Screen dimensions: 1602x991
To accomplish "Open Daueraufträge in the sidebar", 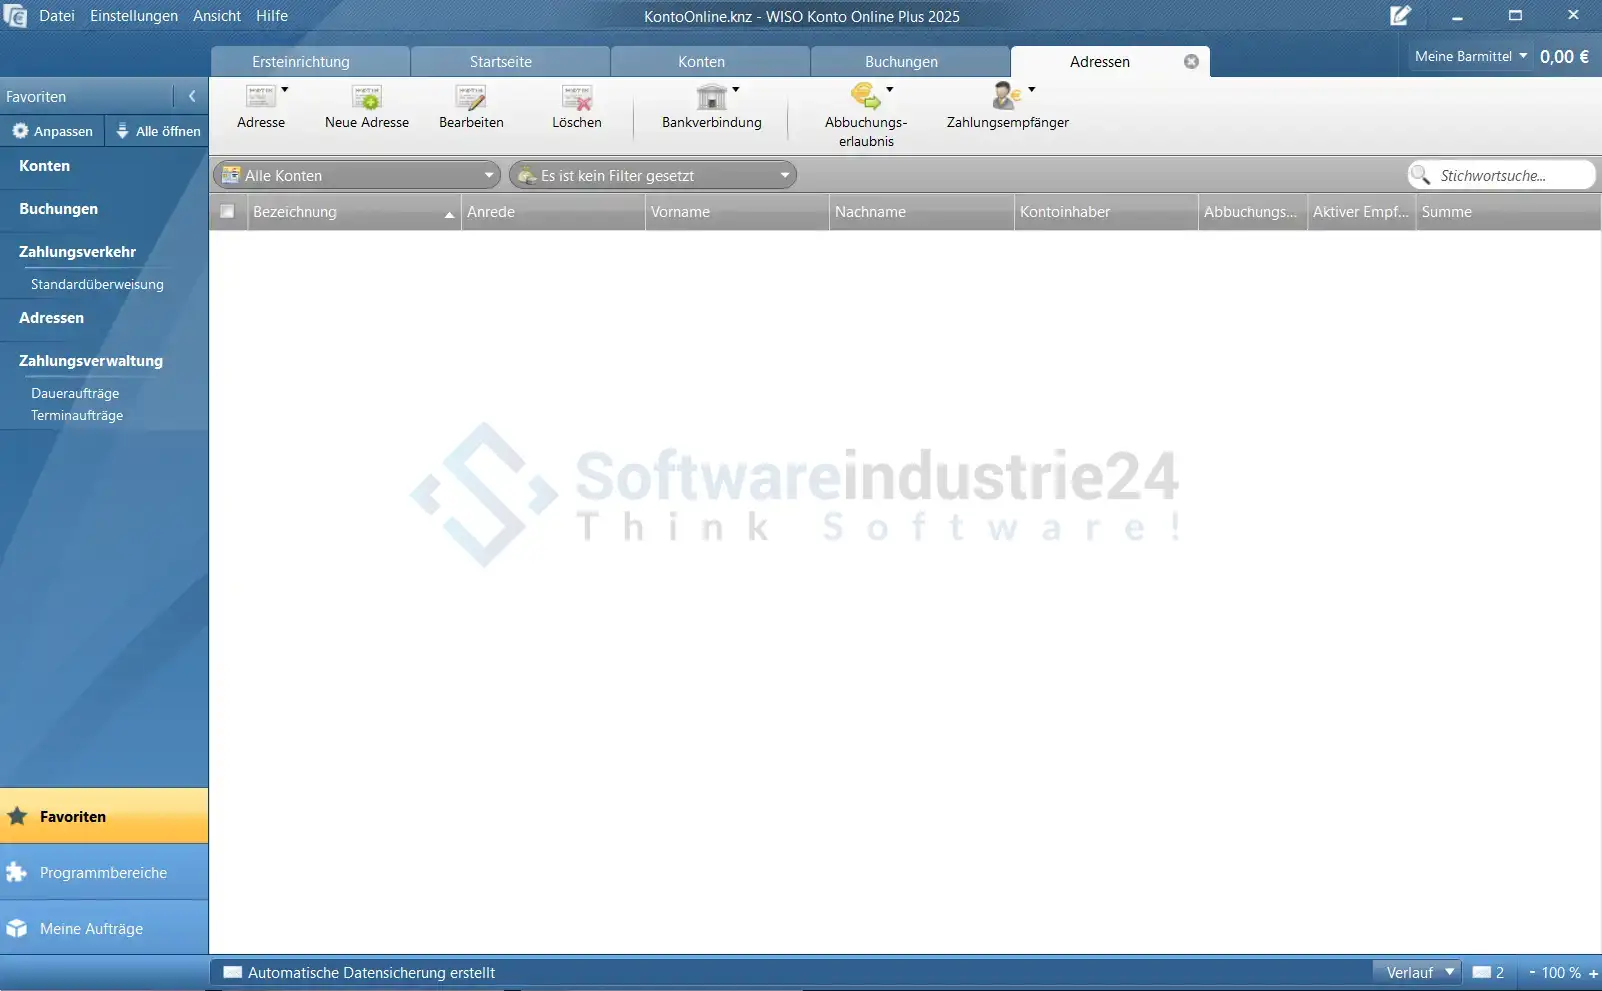I will tap(75, 394).
